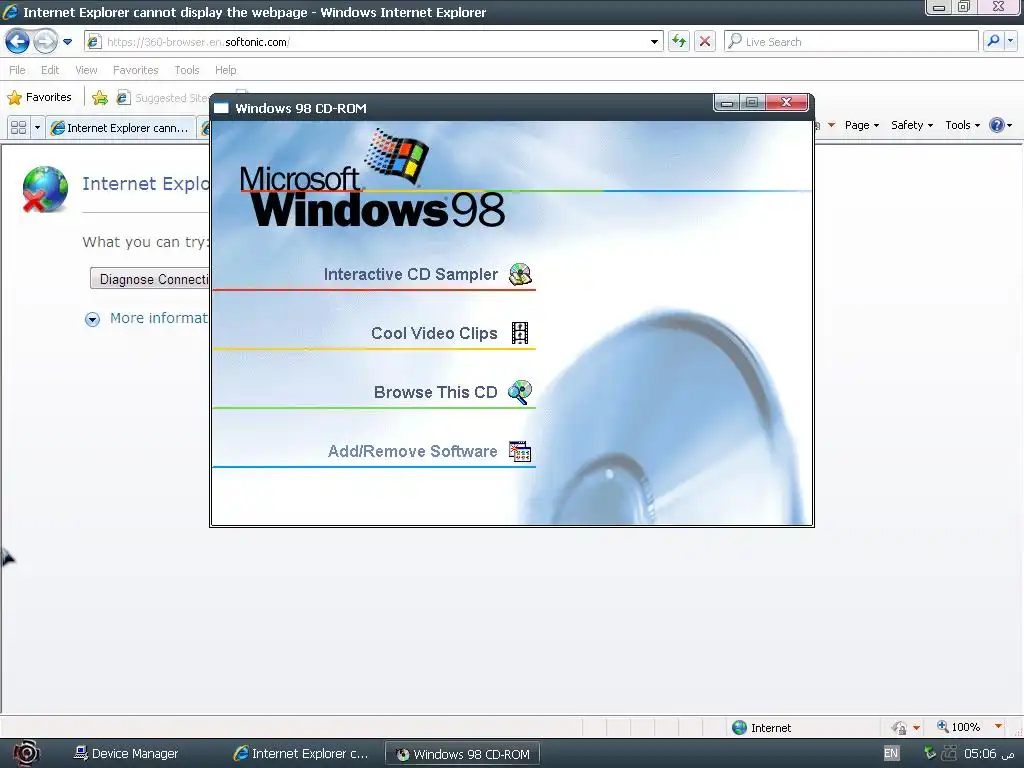This screenshot has width=1024, height=768.
Task: Select the 'Internet Explorer cann...' tab
Action: [x=121, y=128]
